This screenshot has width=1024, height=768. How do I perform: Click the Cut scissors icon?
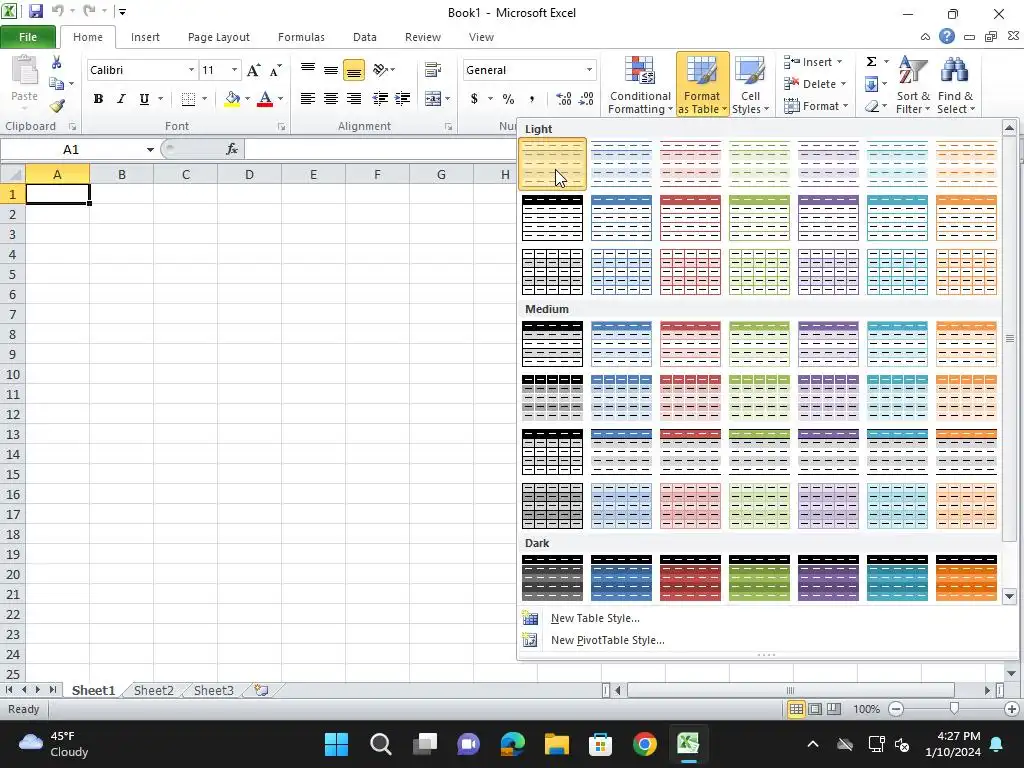pyautogui.click(x=56, y=63)
